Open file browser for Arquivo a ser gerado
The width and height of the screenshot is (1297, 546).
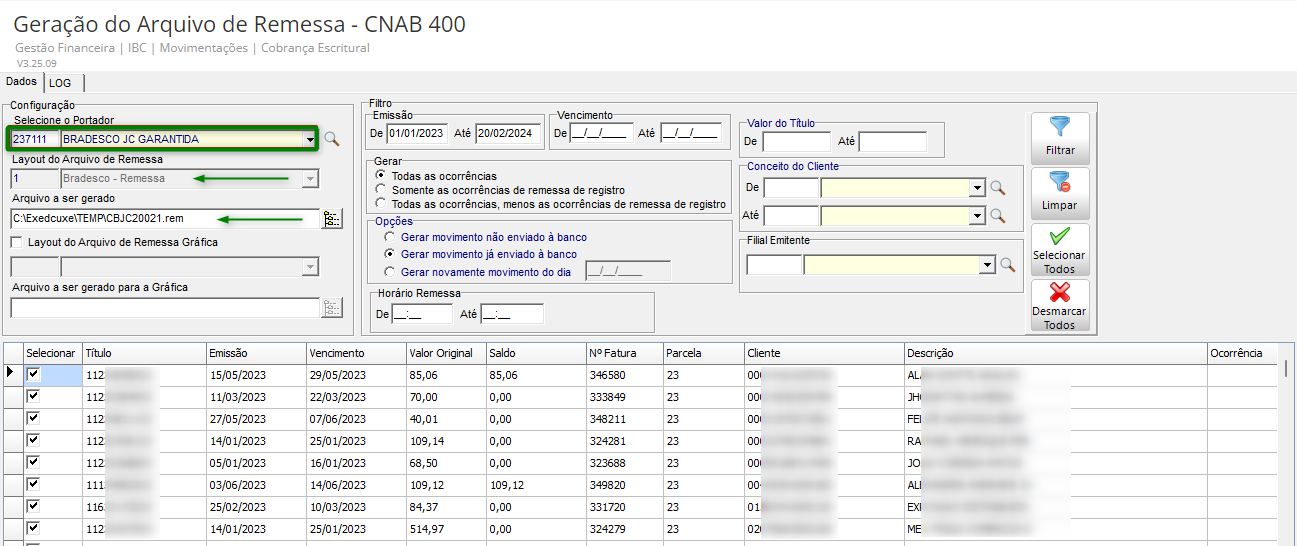point(331,219)
